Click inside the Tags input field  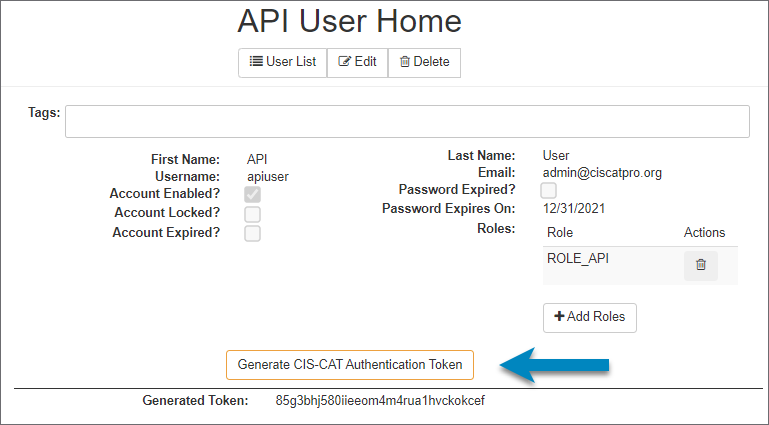(406, 121)
